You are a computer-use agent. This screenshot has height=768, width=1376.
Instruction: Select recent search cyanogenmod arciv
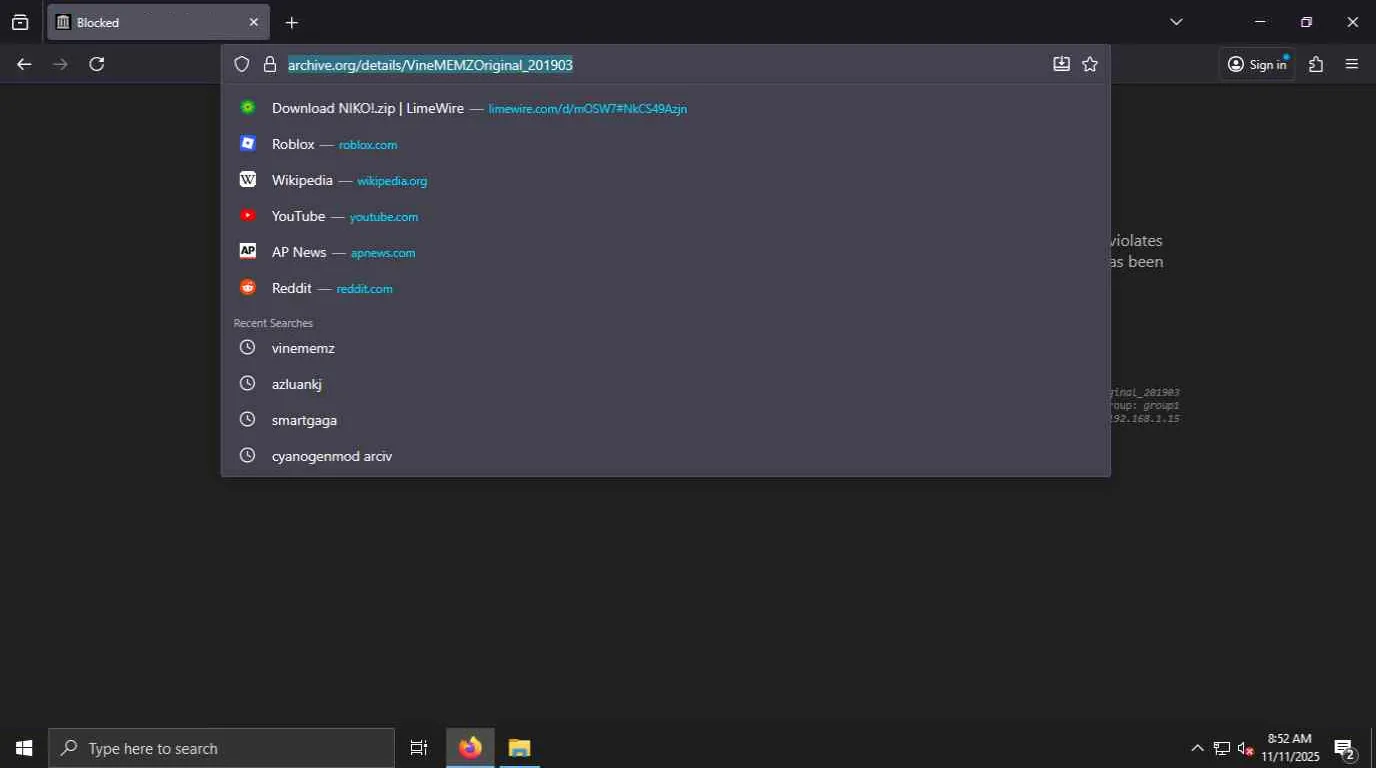click(665, 456)
